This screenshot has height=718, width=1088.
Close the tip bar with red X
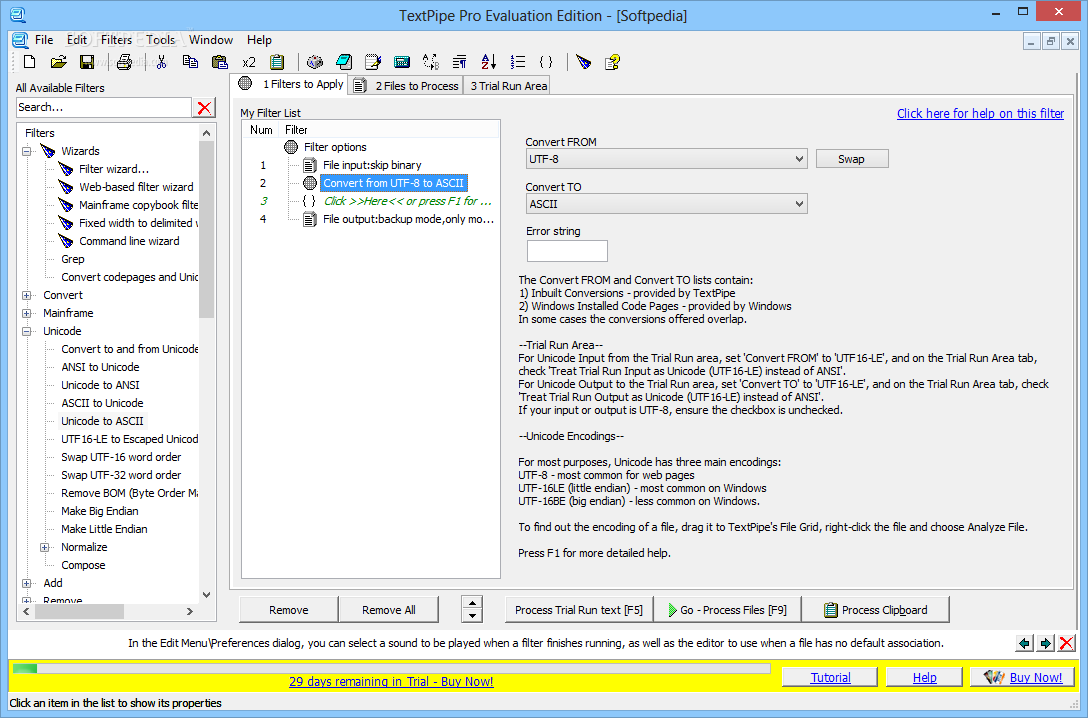click(x=1066, y=643)
